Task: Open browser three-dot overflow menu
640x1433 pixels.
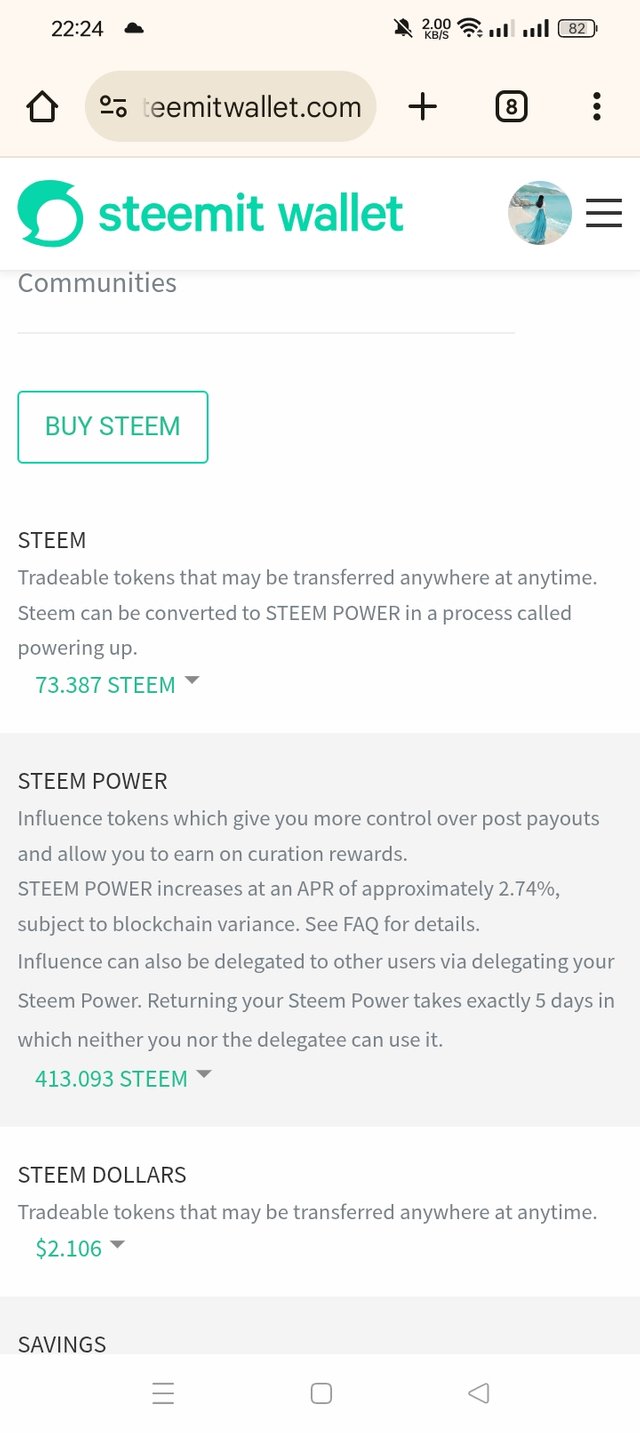Action: tap(596, 106)
